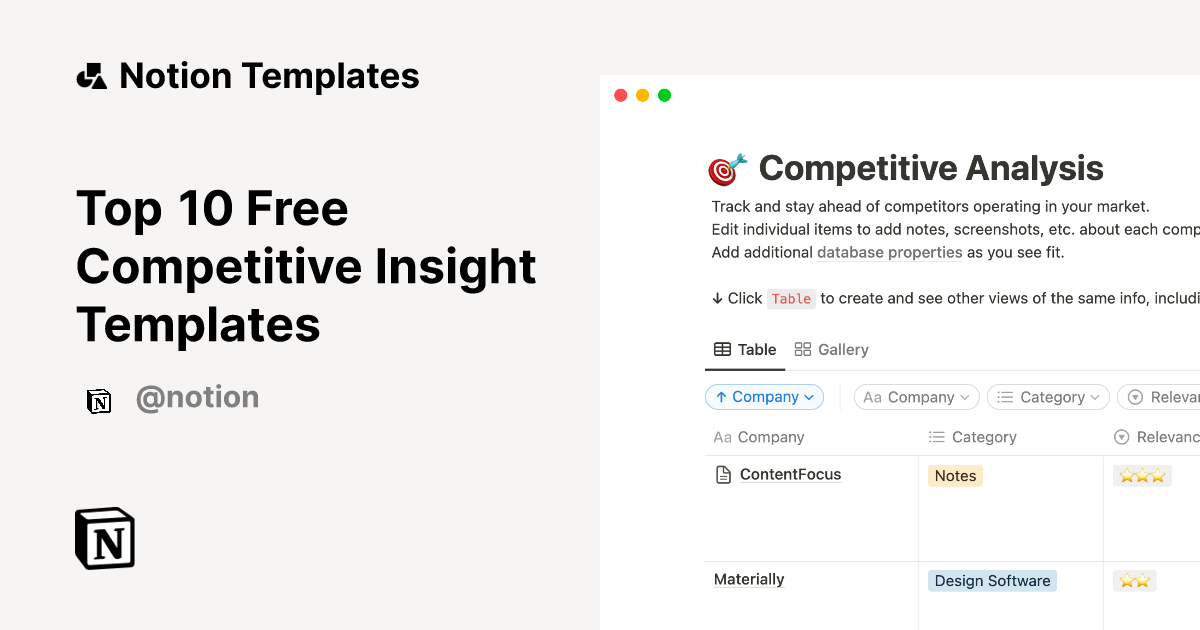Click the ascending sort arrow in the Company chip
1200x630 pixels.
721,397
